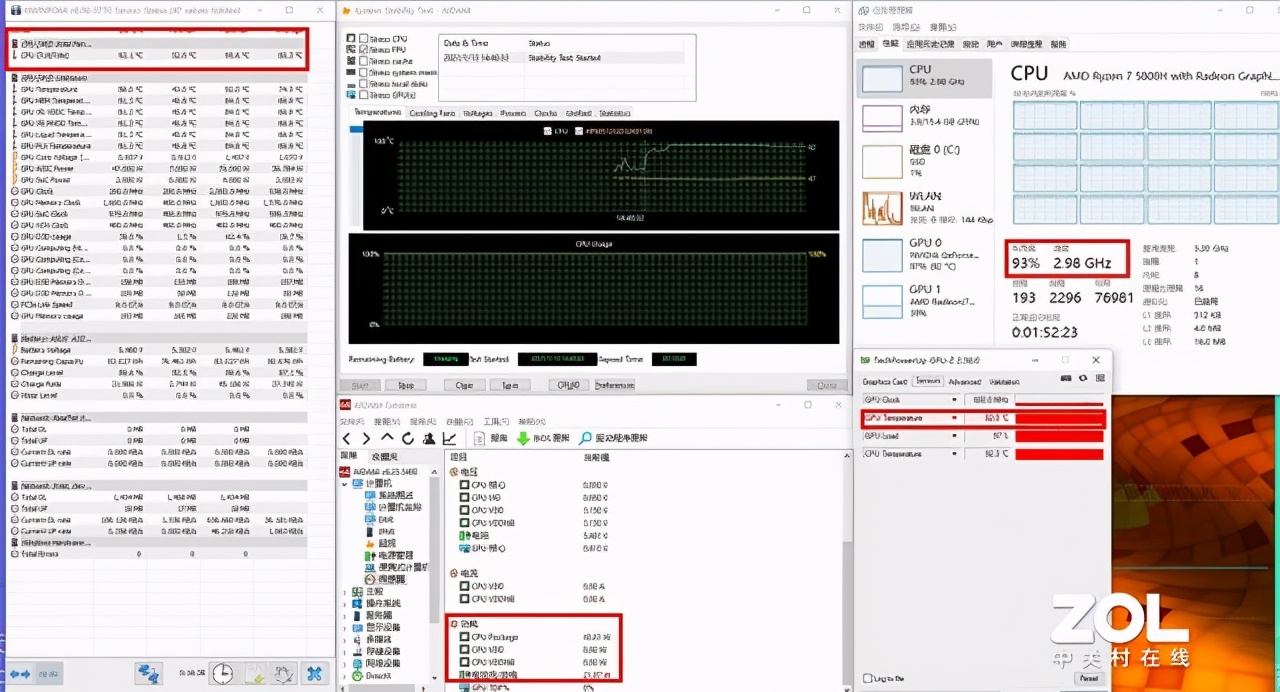This screenshot has width=1280, height=692.
Task: Collapse the Computer node in AIDA64 tree
Action: 345,483
